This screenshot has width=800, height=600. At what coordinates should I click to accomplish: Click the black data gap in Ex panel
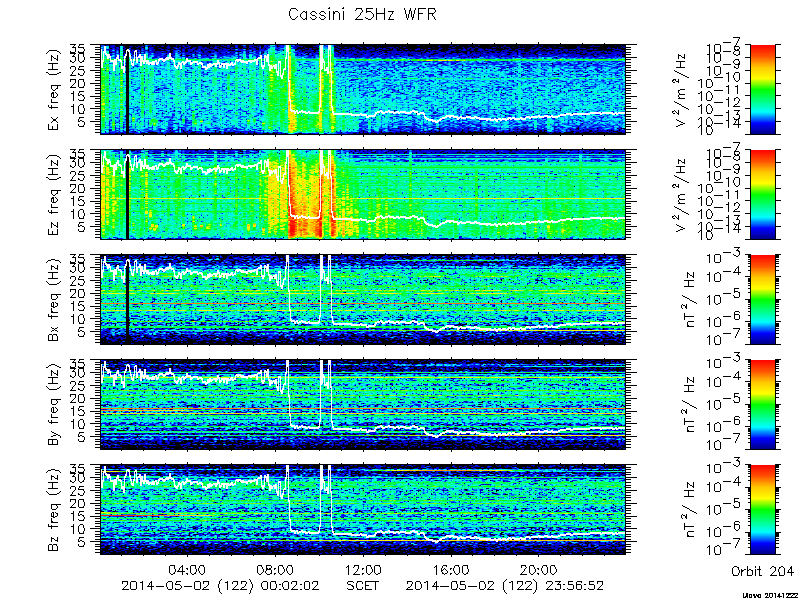pyautogui.click(x=127, y=97)
